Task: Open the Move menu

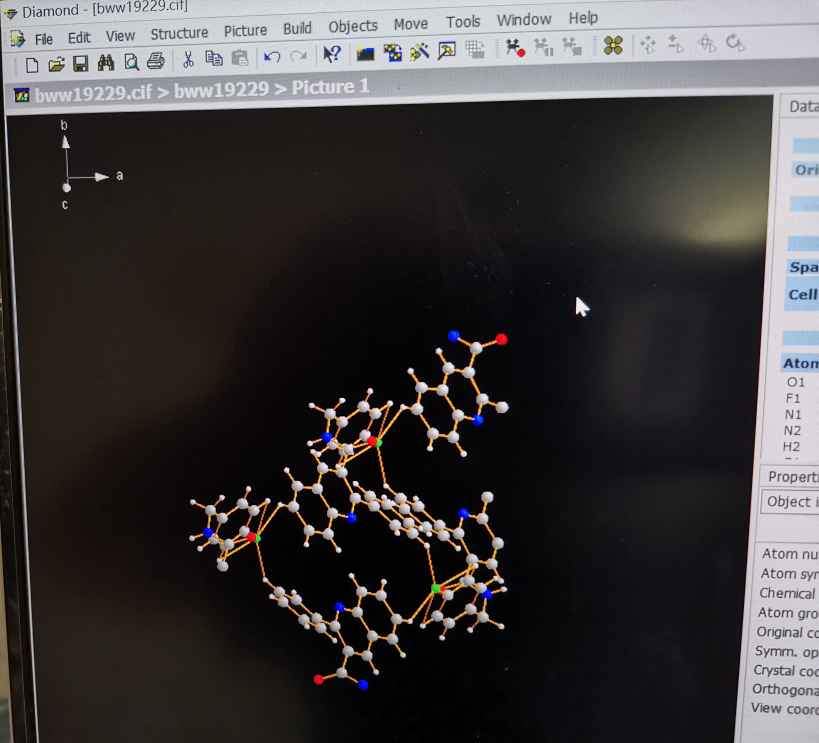Action: tap(411, 24)
